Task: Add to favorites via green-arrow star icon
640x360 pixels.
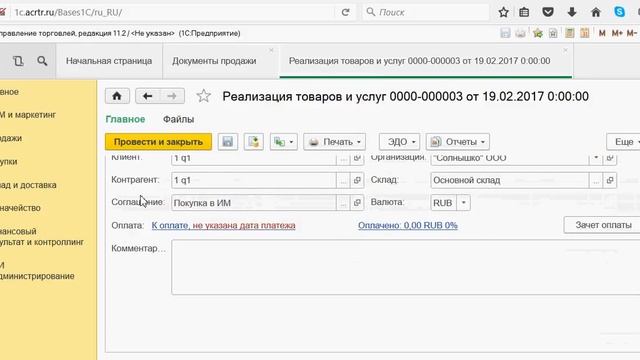Action: 538,33
